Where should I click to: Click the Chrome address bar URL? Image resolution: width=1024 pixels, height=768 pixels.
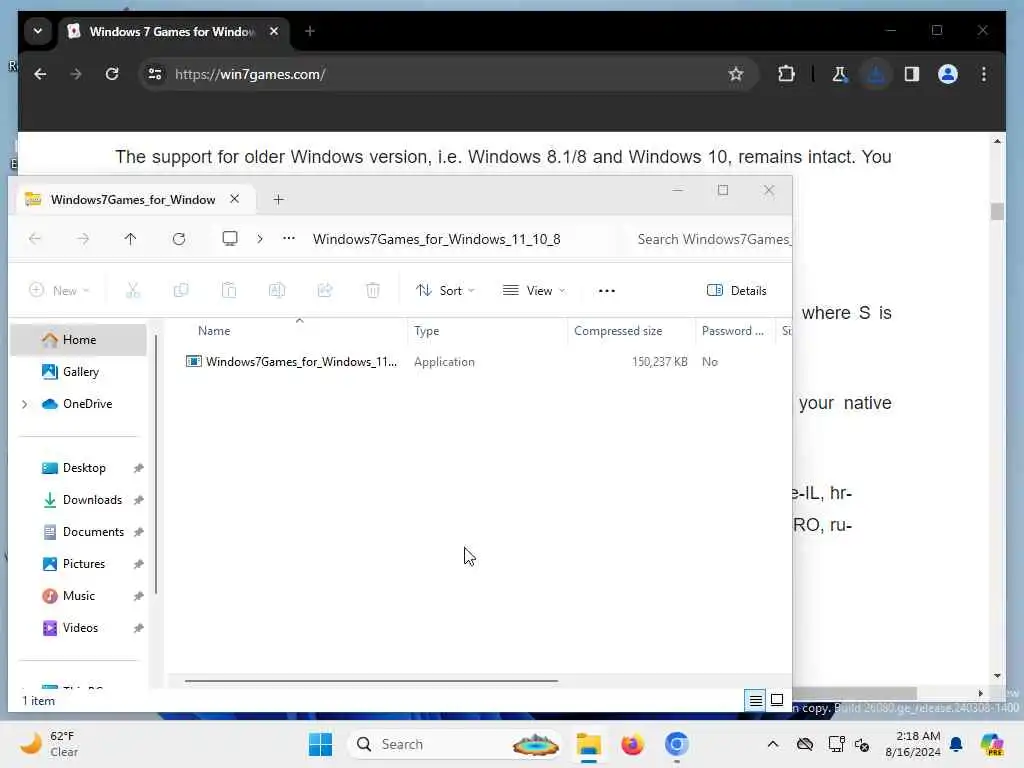pyautogui.click(x=251, y=74)
